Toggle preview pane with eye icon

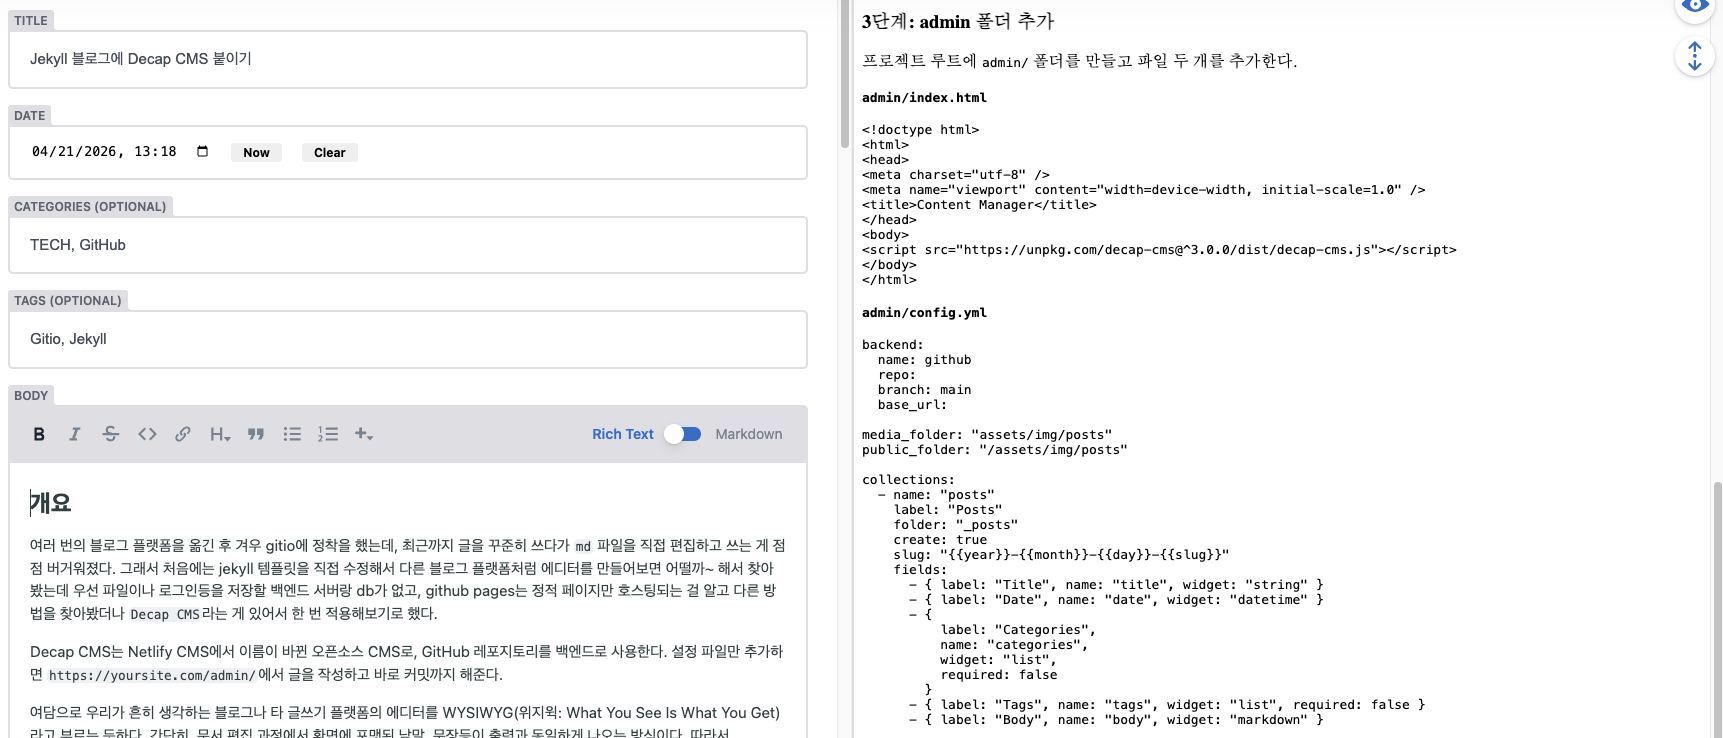tap(1694, 8)
